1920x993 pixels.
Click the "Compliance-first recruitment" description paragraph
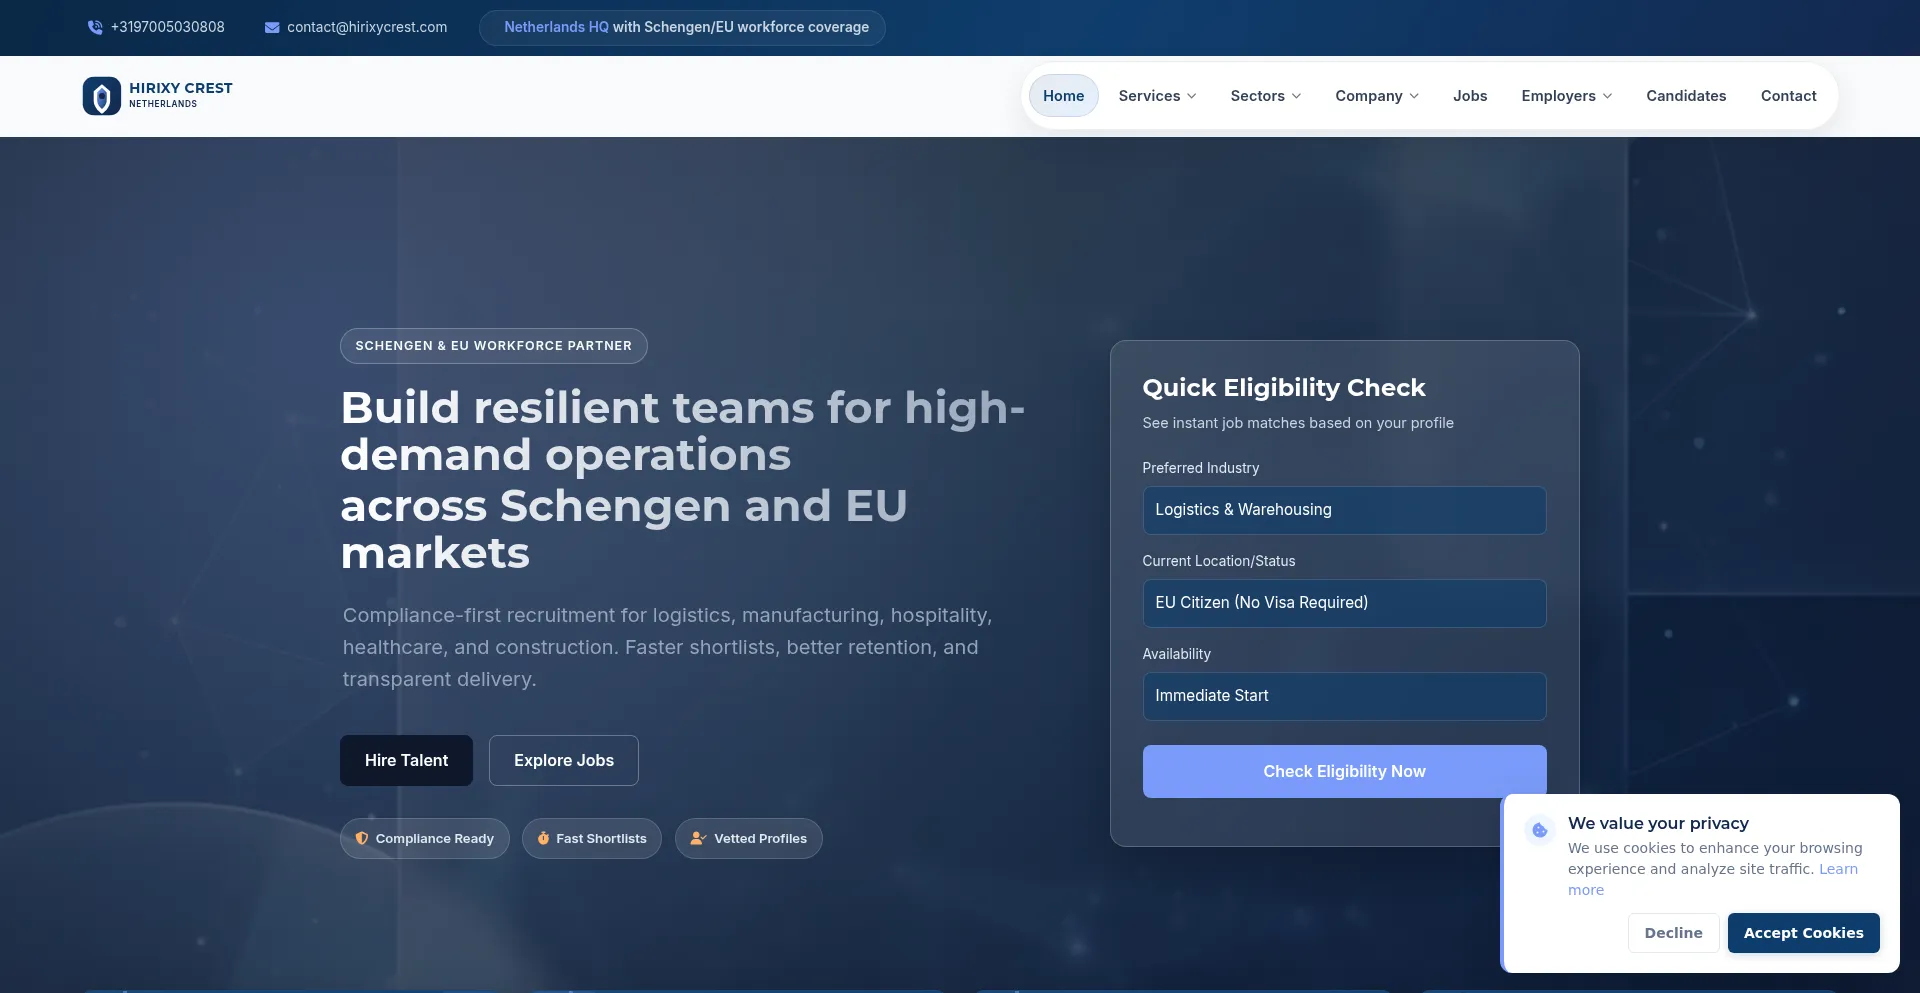667,647
